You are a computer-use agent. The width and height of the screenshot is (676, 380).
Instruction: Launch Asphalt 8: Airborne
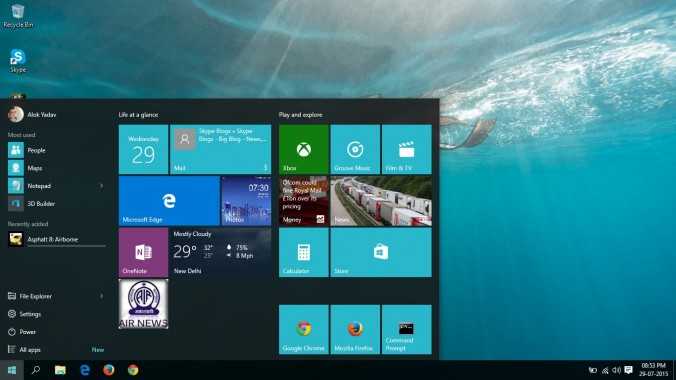[56, 239]
